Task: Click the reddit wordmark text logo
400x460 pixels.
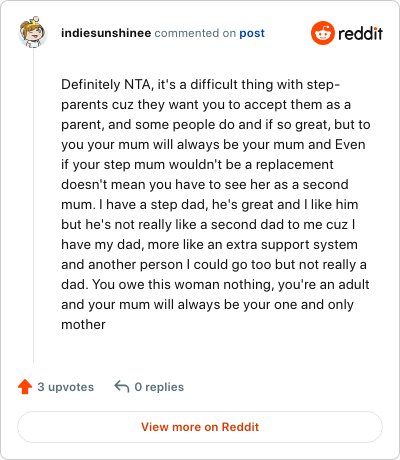Action: [x=360, y=33]
